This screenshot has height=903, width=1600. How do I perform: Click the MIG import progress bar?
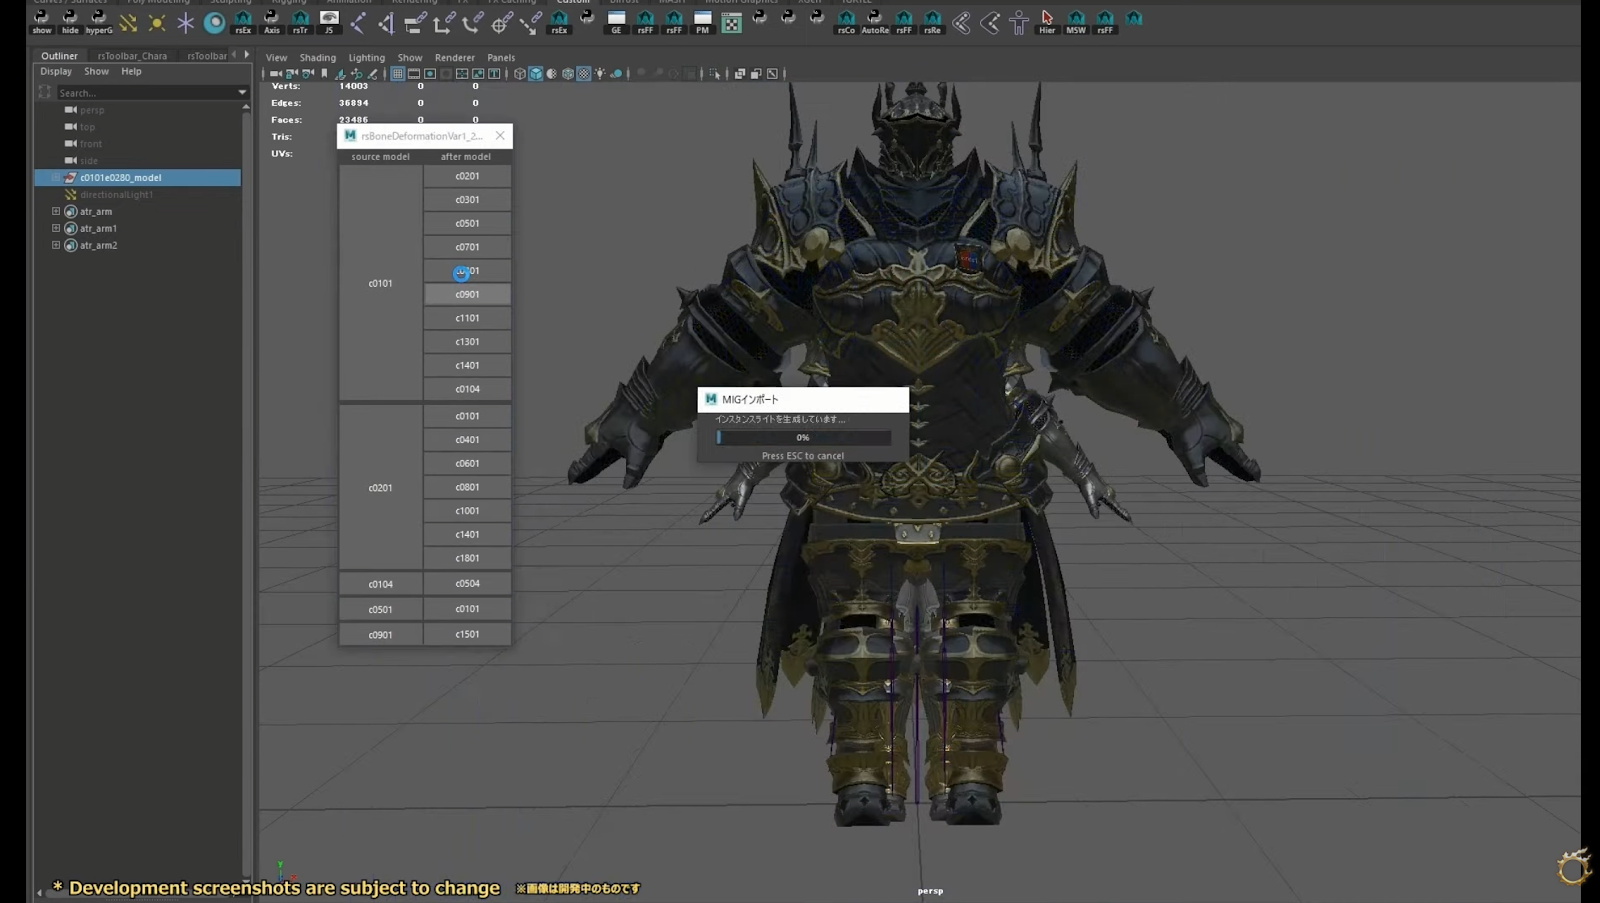pyautogui.click(x=803, y=438)
